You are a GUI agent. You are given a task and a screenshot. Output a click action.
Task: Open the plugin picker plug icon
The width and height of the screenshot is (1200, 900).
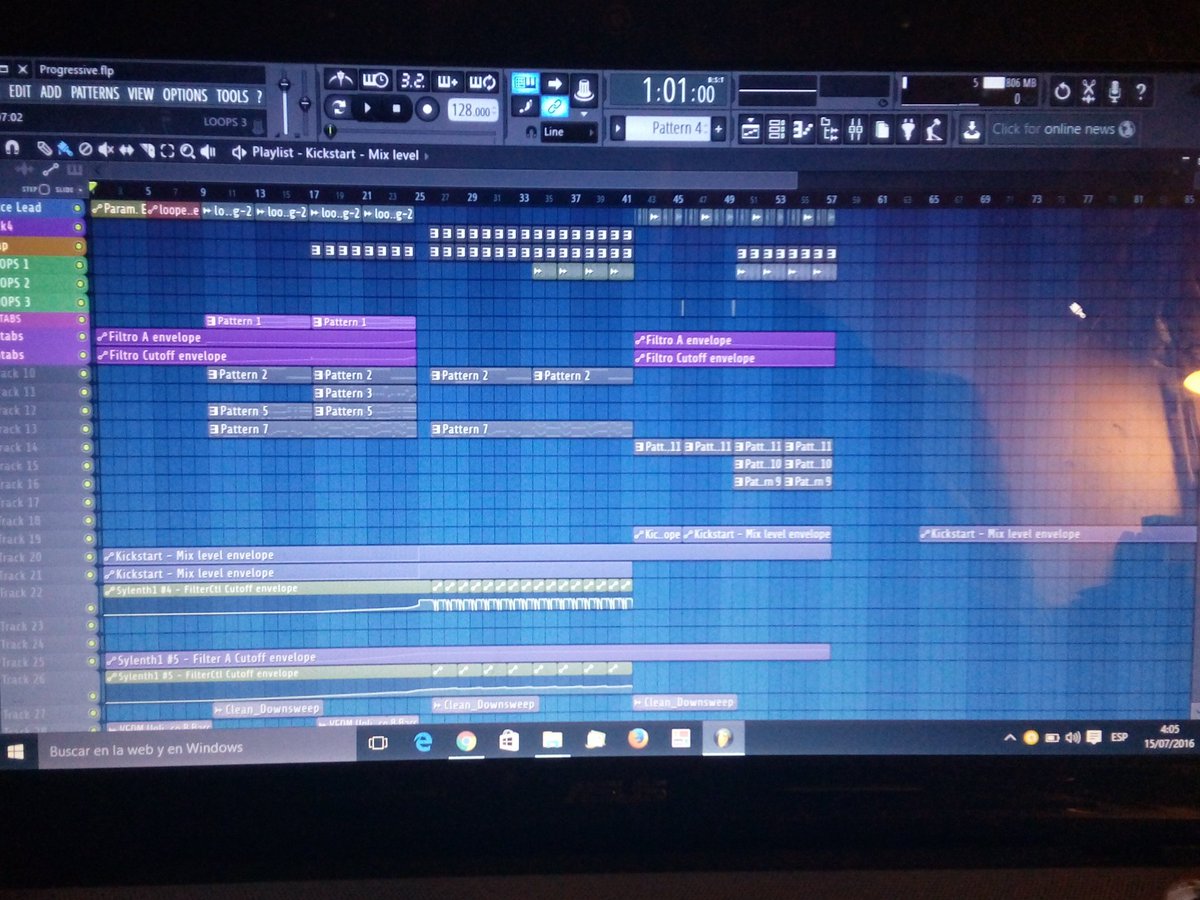(x=908, y=129)
